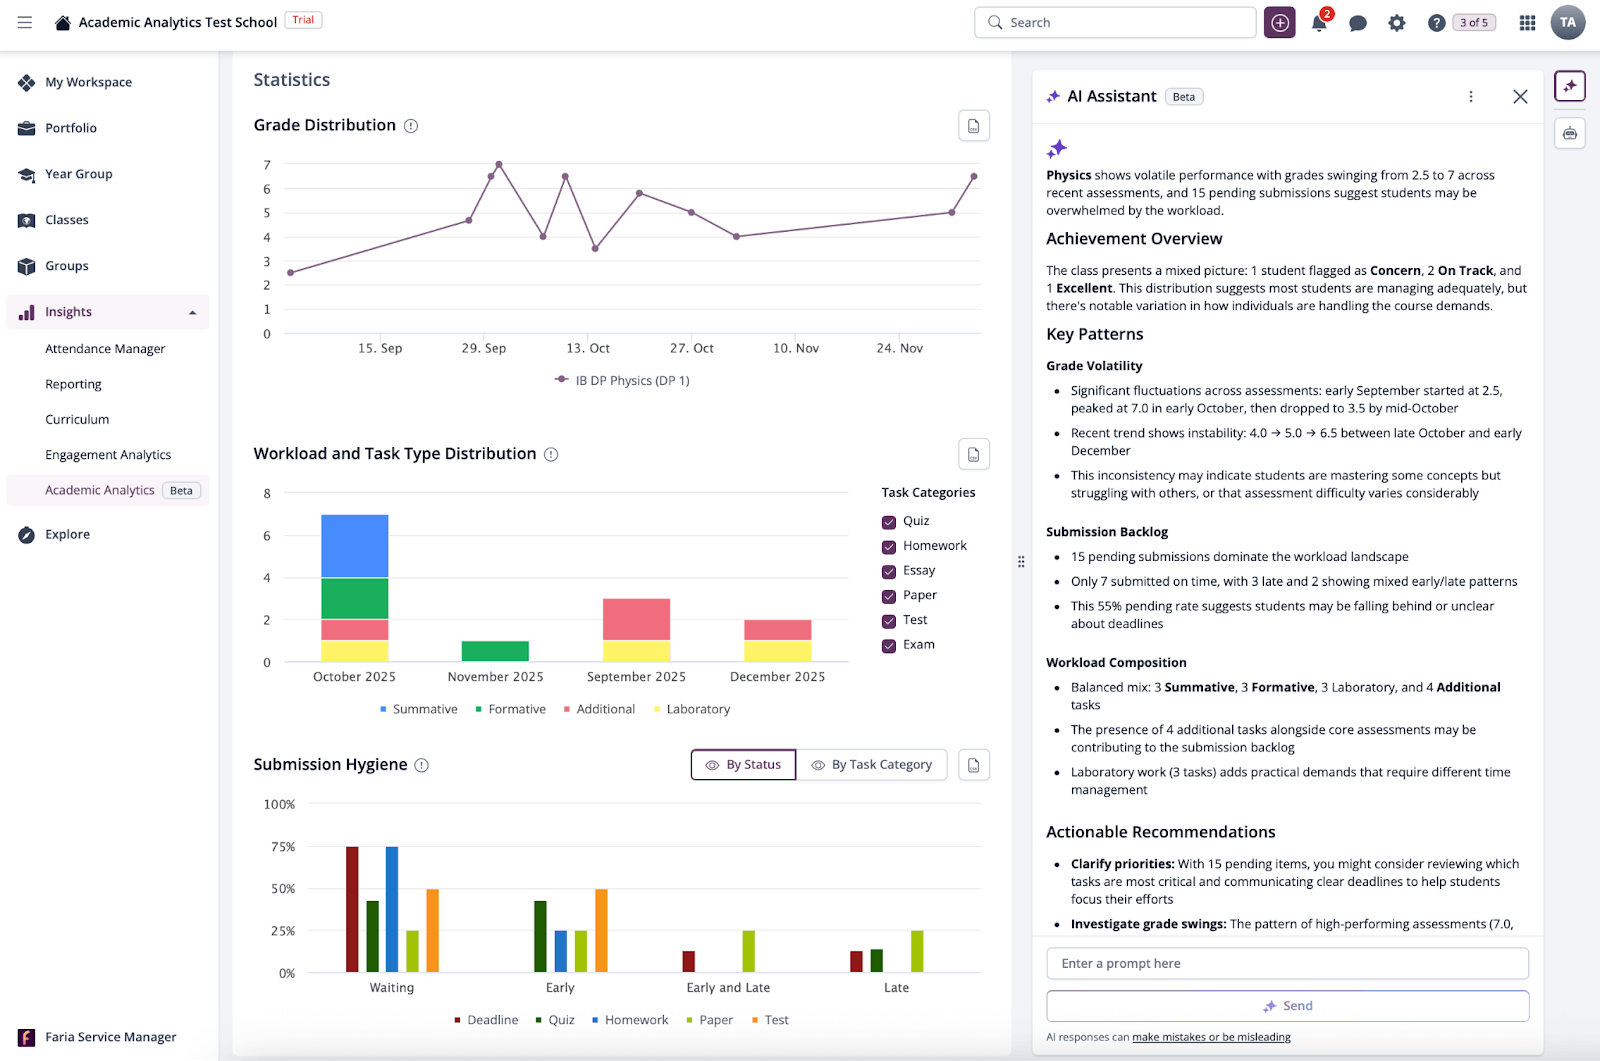Open the help question mark icon

tap(1436, 23)
